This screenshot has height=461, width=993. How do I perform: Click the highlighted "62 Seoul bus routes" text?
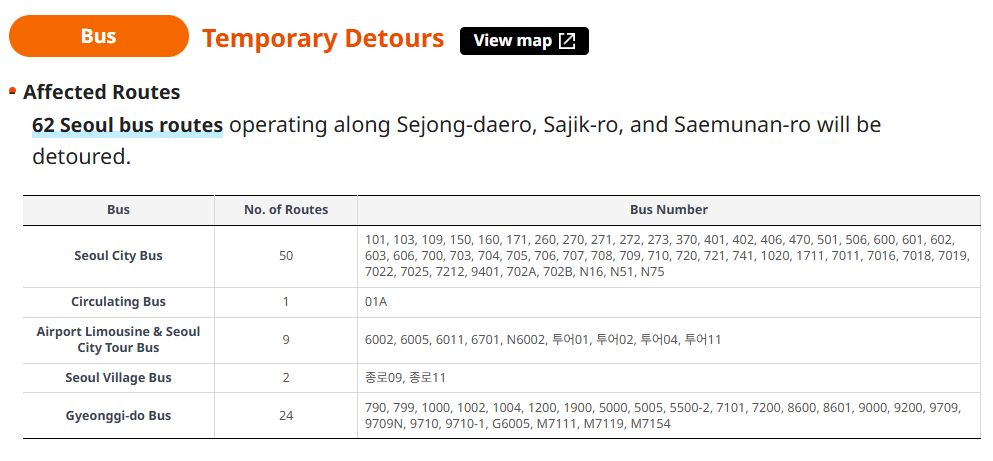point(127,126)
